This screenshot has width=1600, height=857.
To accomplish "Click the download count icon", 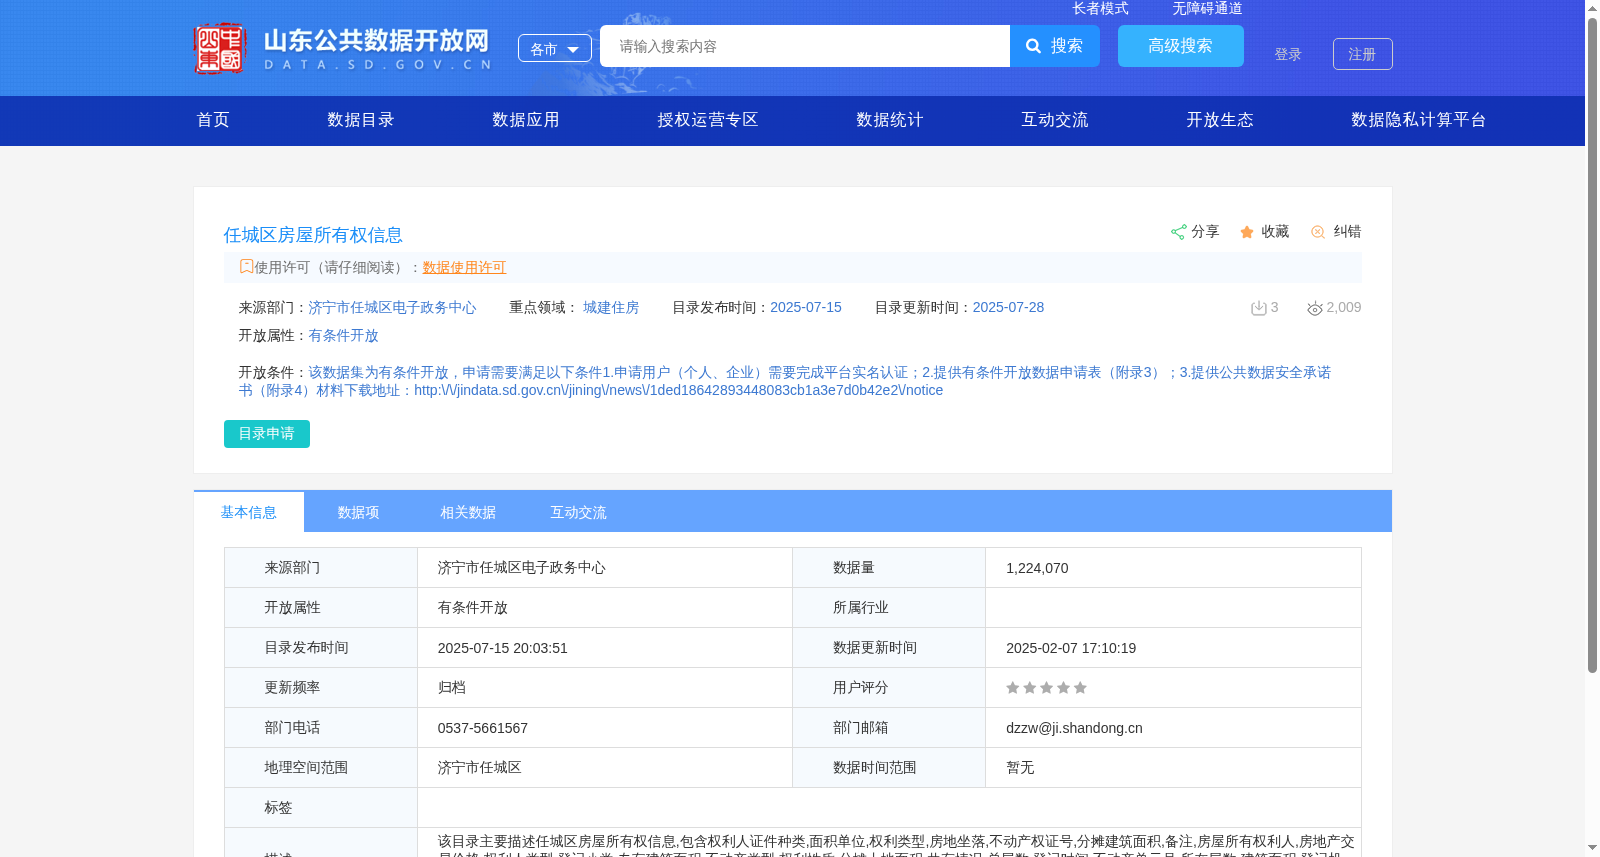I will pyautogui.click(x=1259, y=308).
